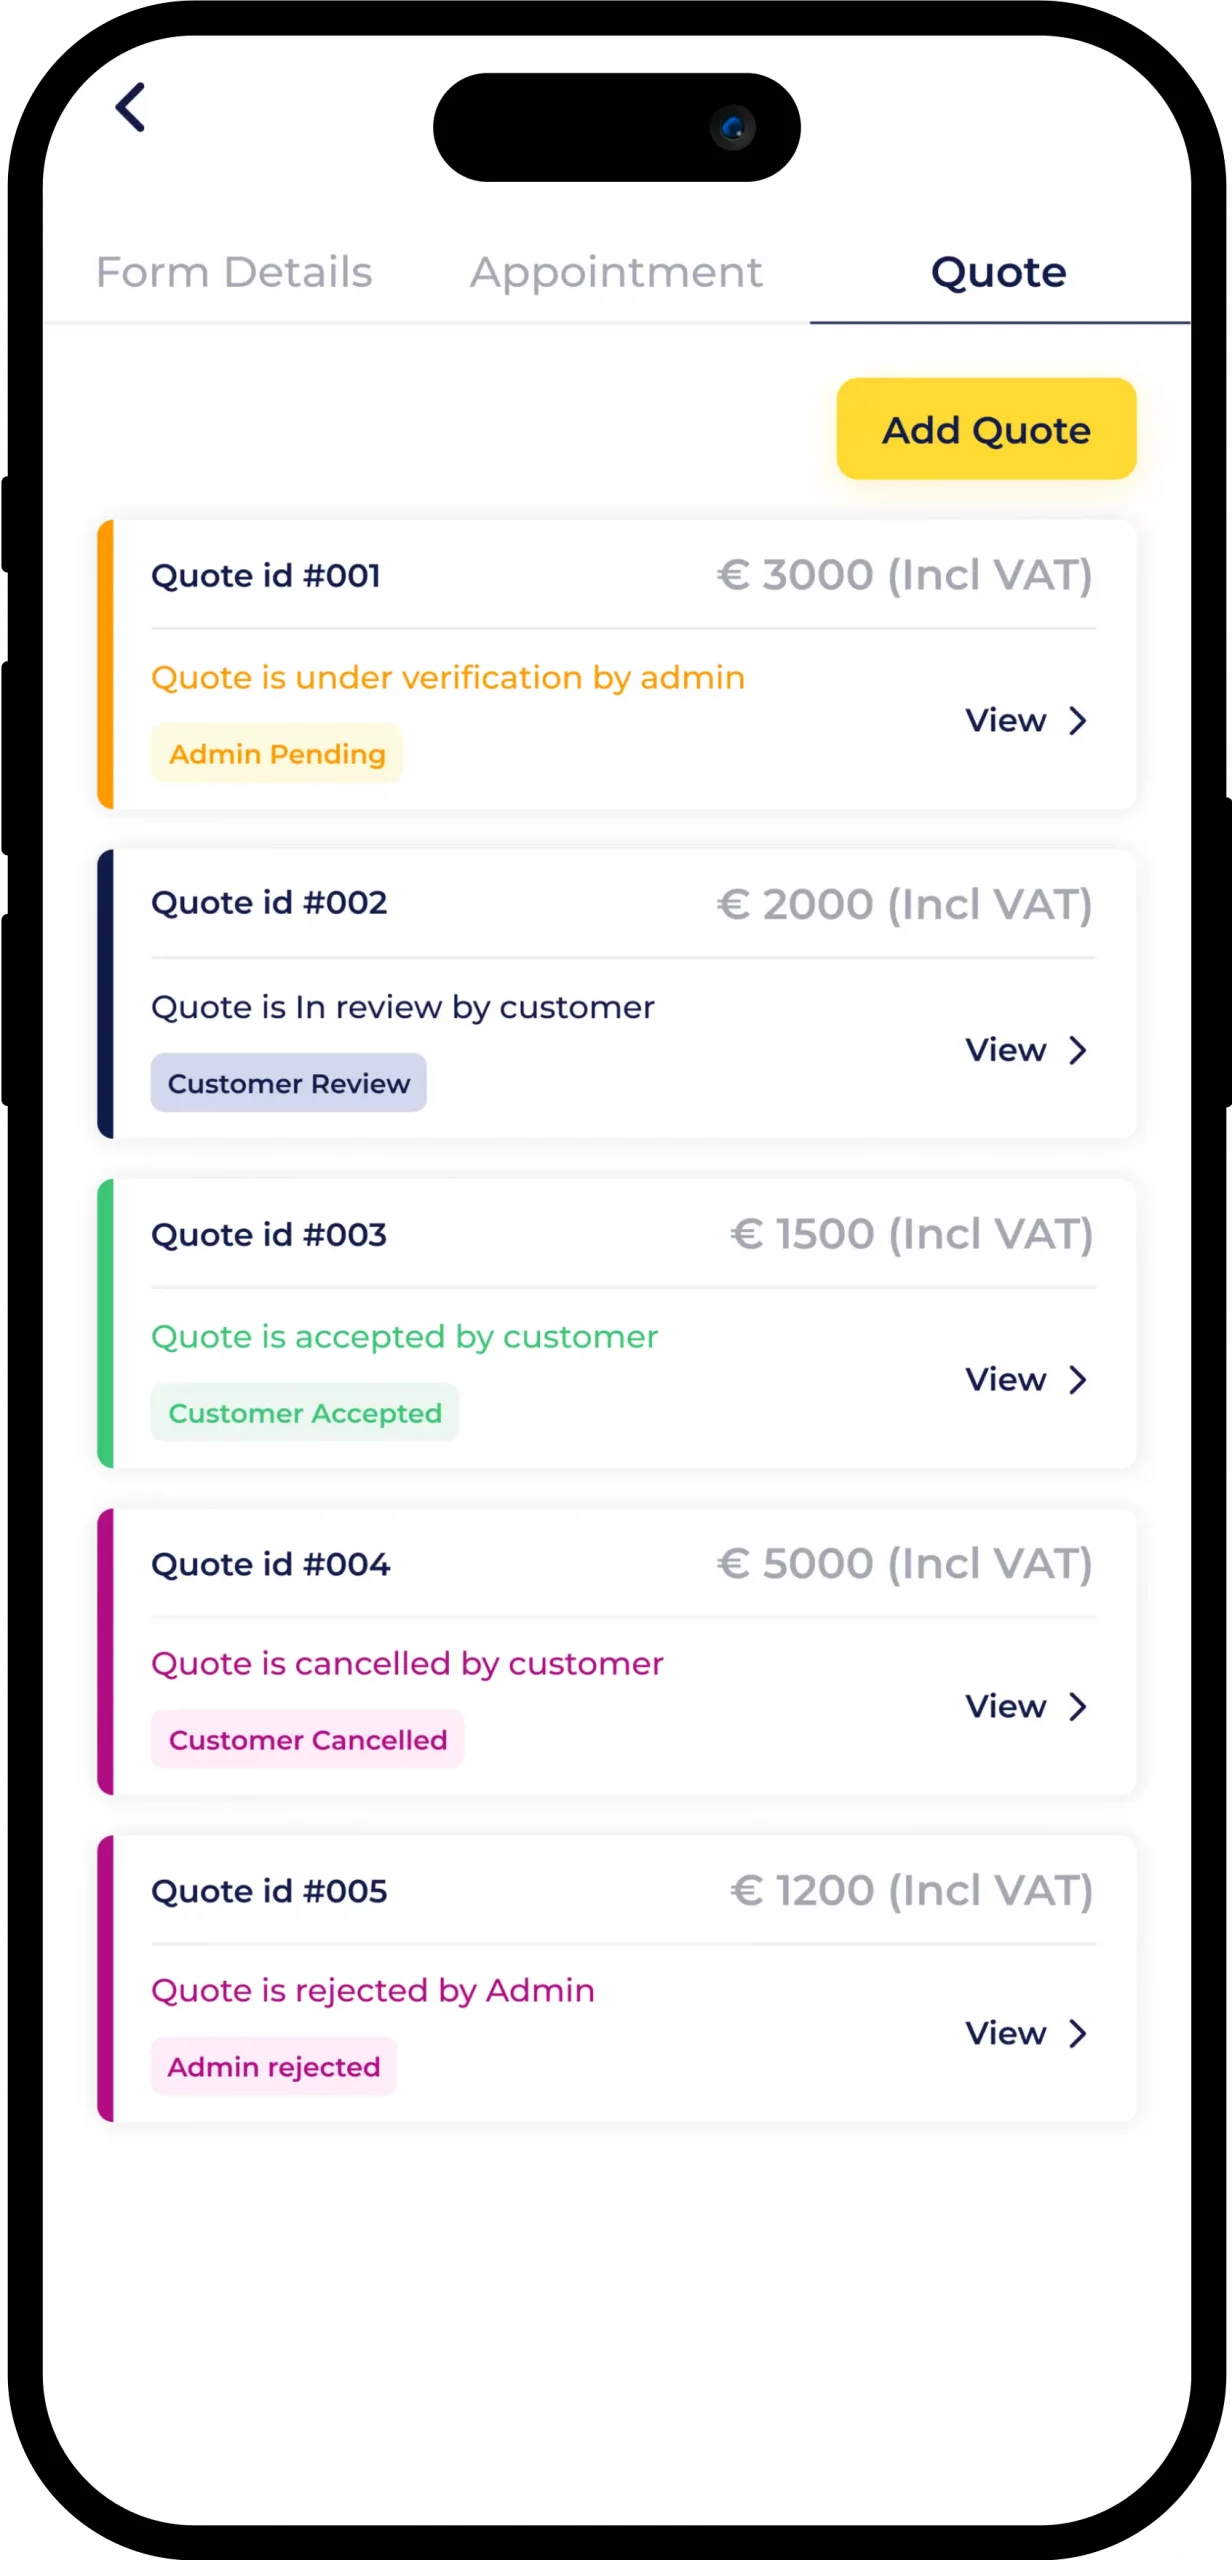Select the Admin rejected status badge

pos(274,2067)
